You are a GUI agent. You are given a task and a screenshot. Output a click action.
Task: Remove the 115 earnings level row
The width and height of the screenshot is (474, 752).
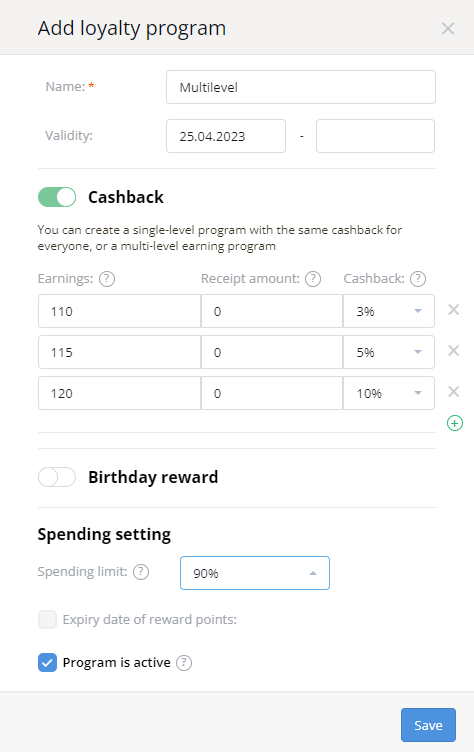pos(453,351)
